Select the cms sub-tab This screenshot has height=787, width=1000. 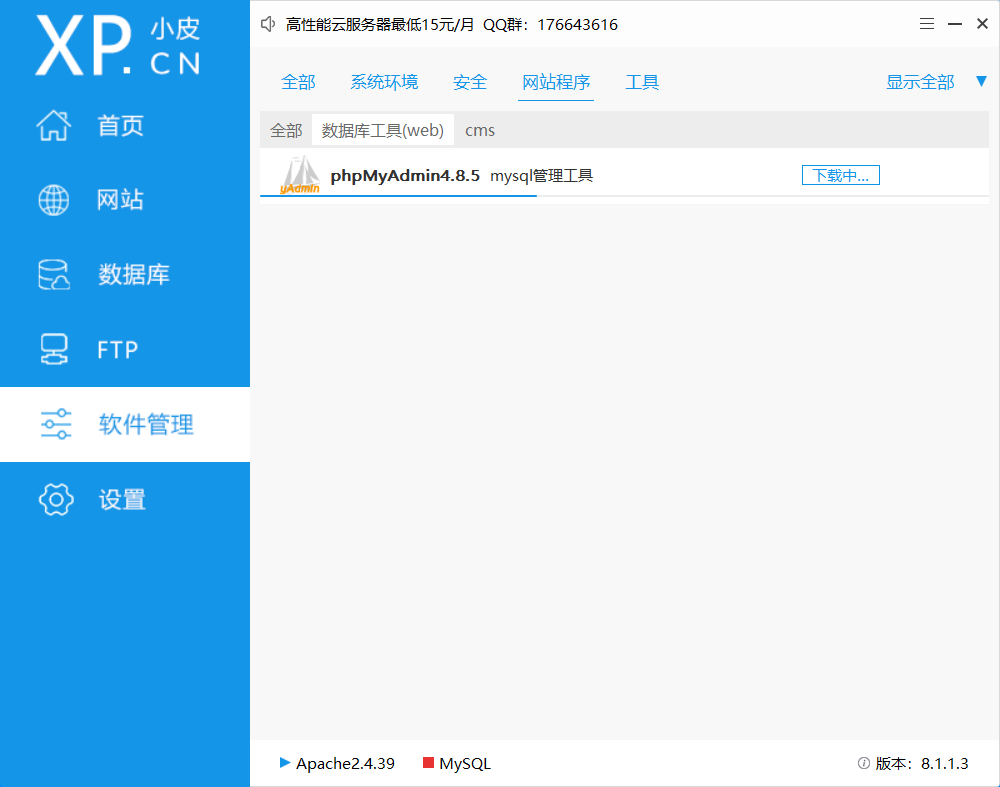[x=480, y=130]
